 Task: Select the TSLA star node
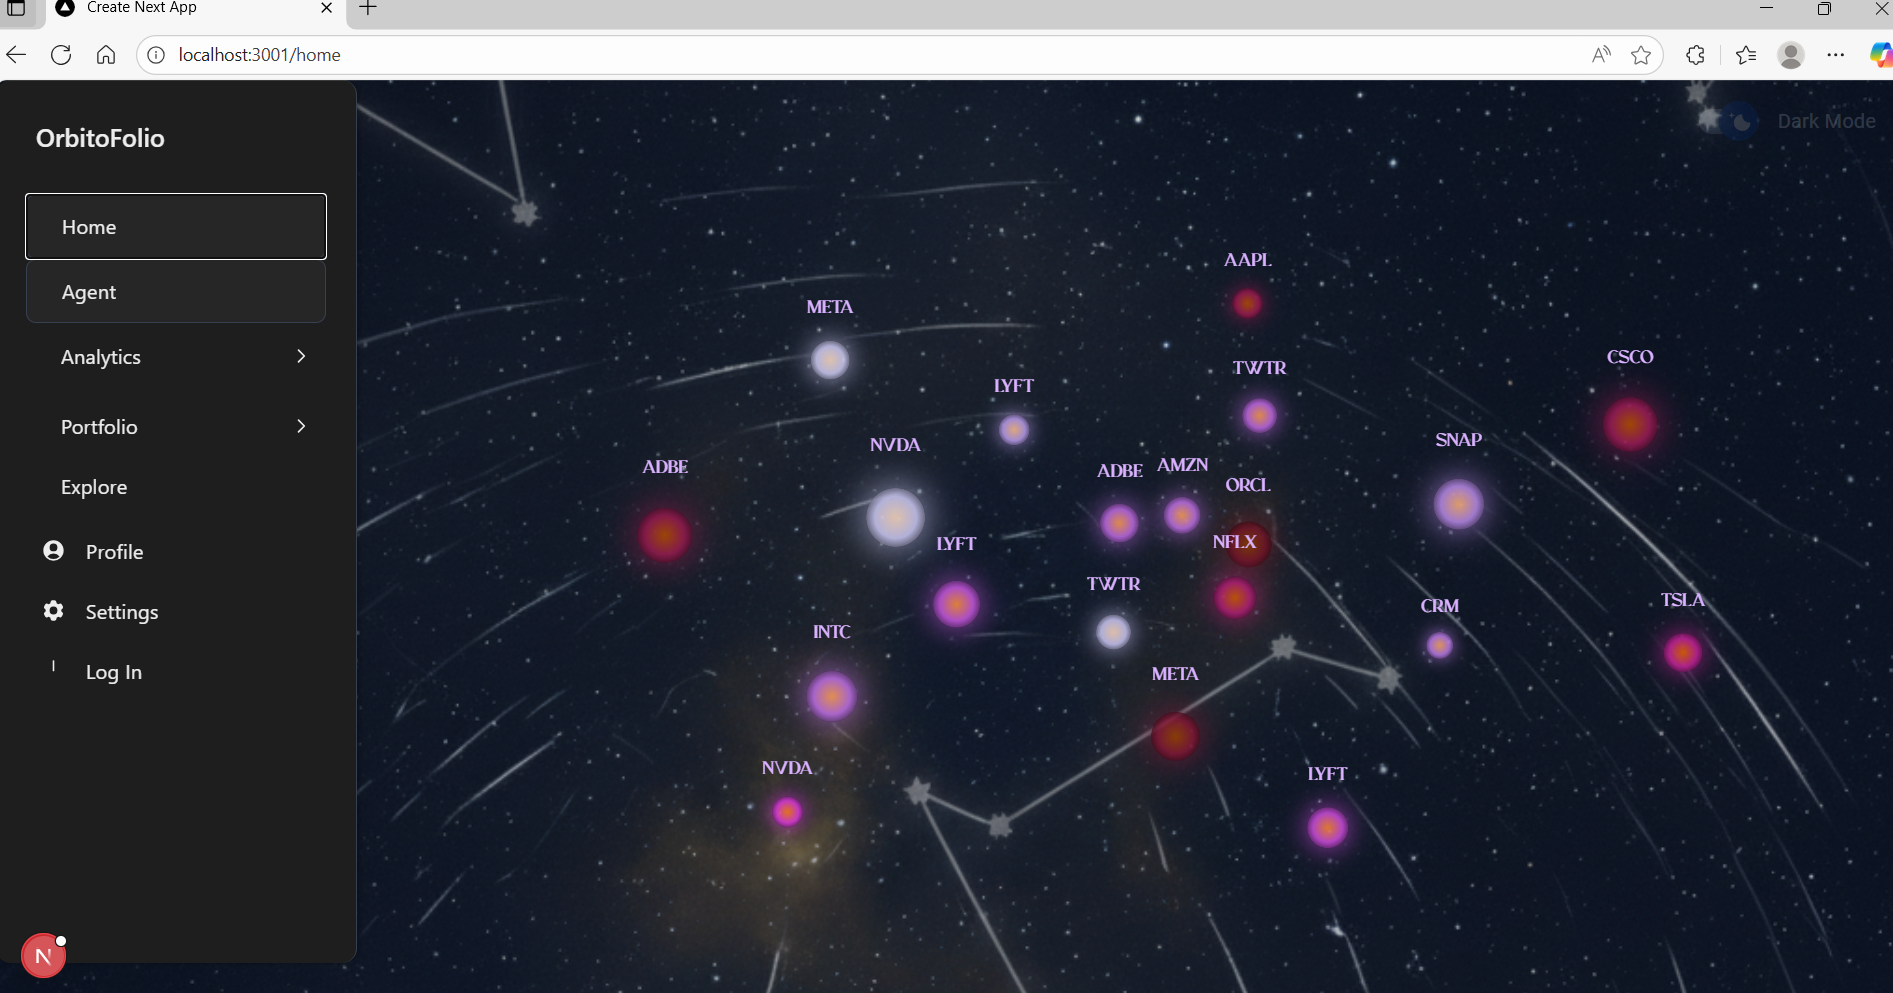click(x=1683, y=652)
